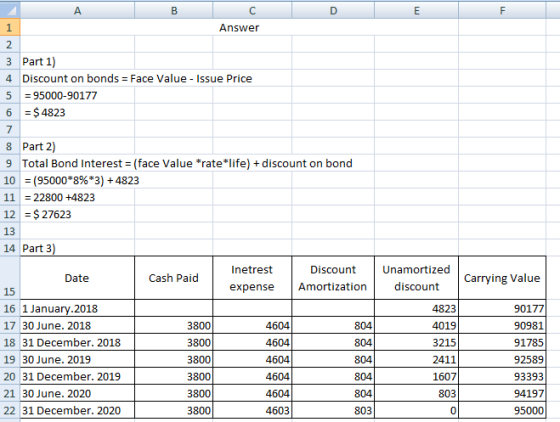Screen dimensions: 560x422
Task: Click unamortized discount 3215
Action: (x=416, y=342)
